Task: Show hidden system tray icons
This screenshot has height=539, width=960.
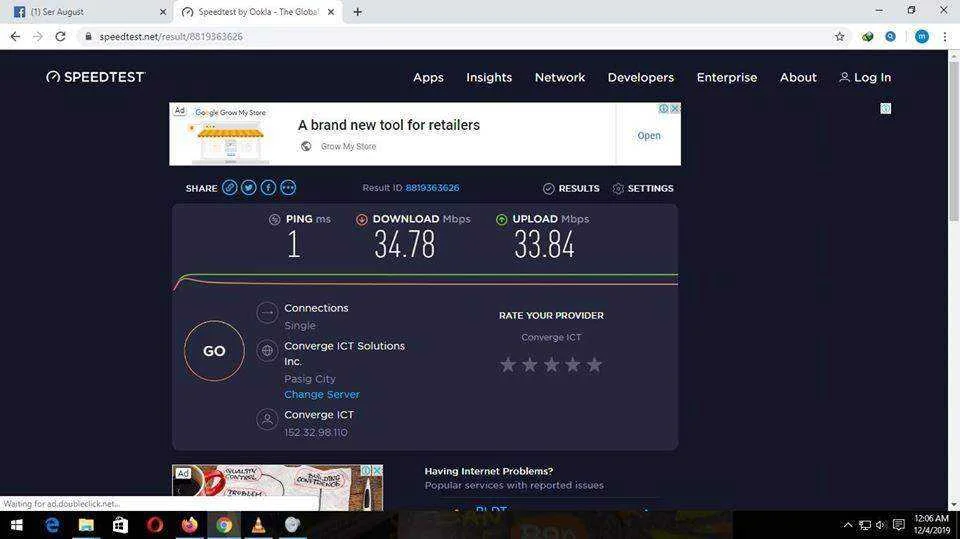Action: pyautogui.click(x=848, y=525)
